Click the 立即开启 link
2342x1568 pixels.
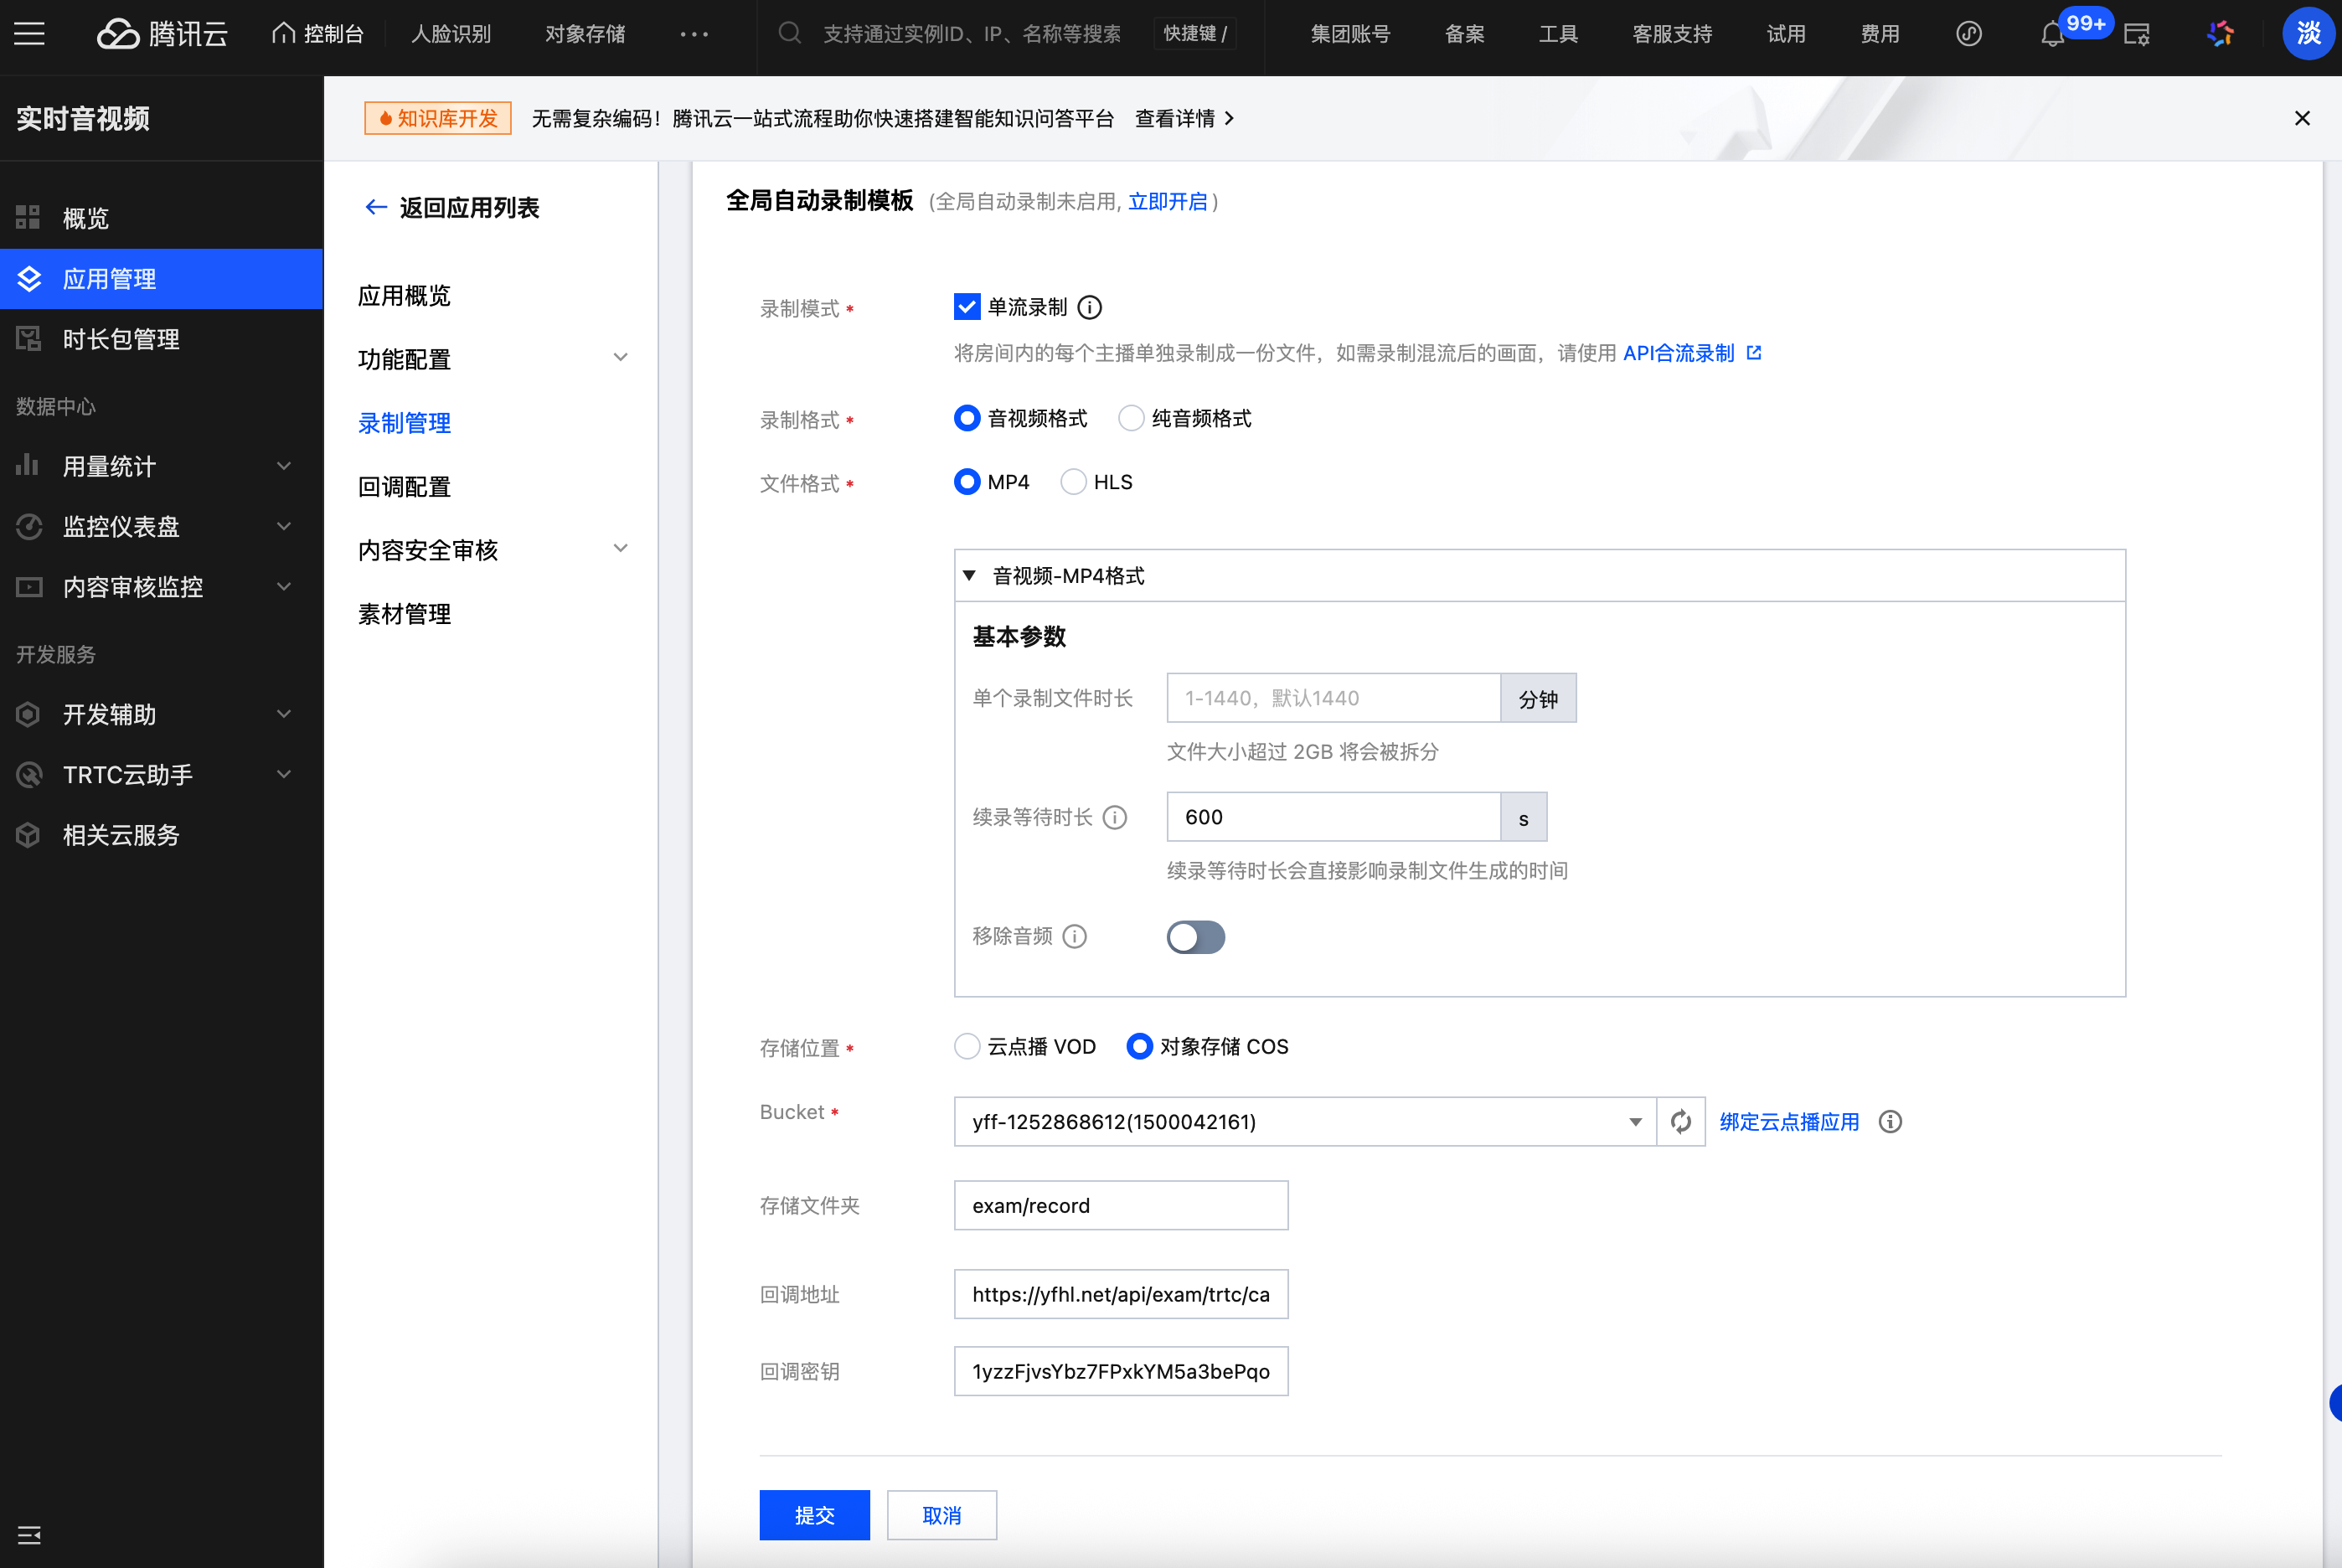pos(1167,201)
